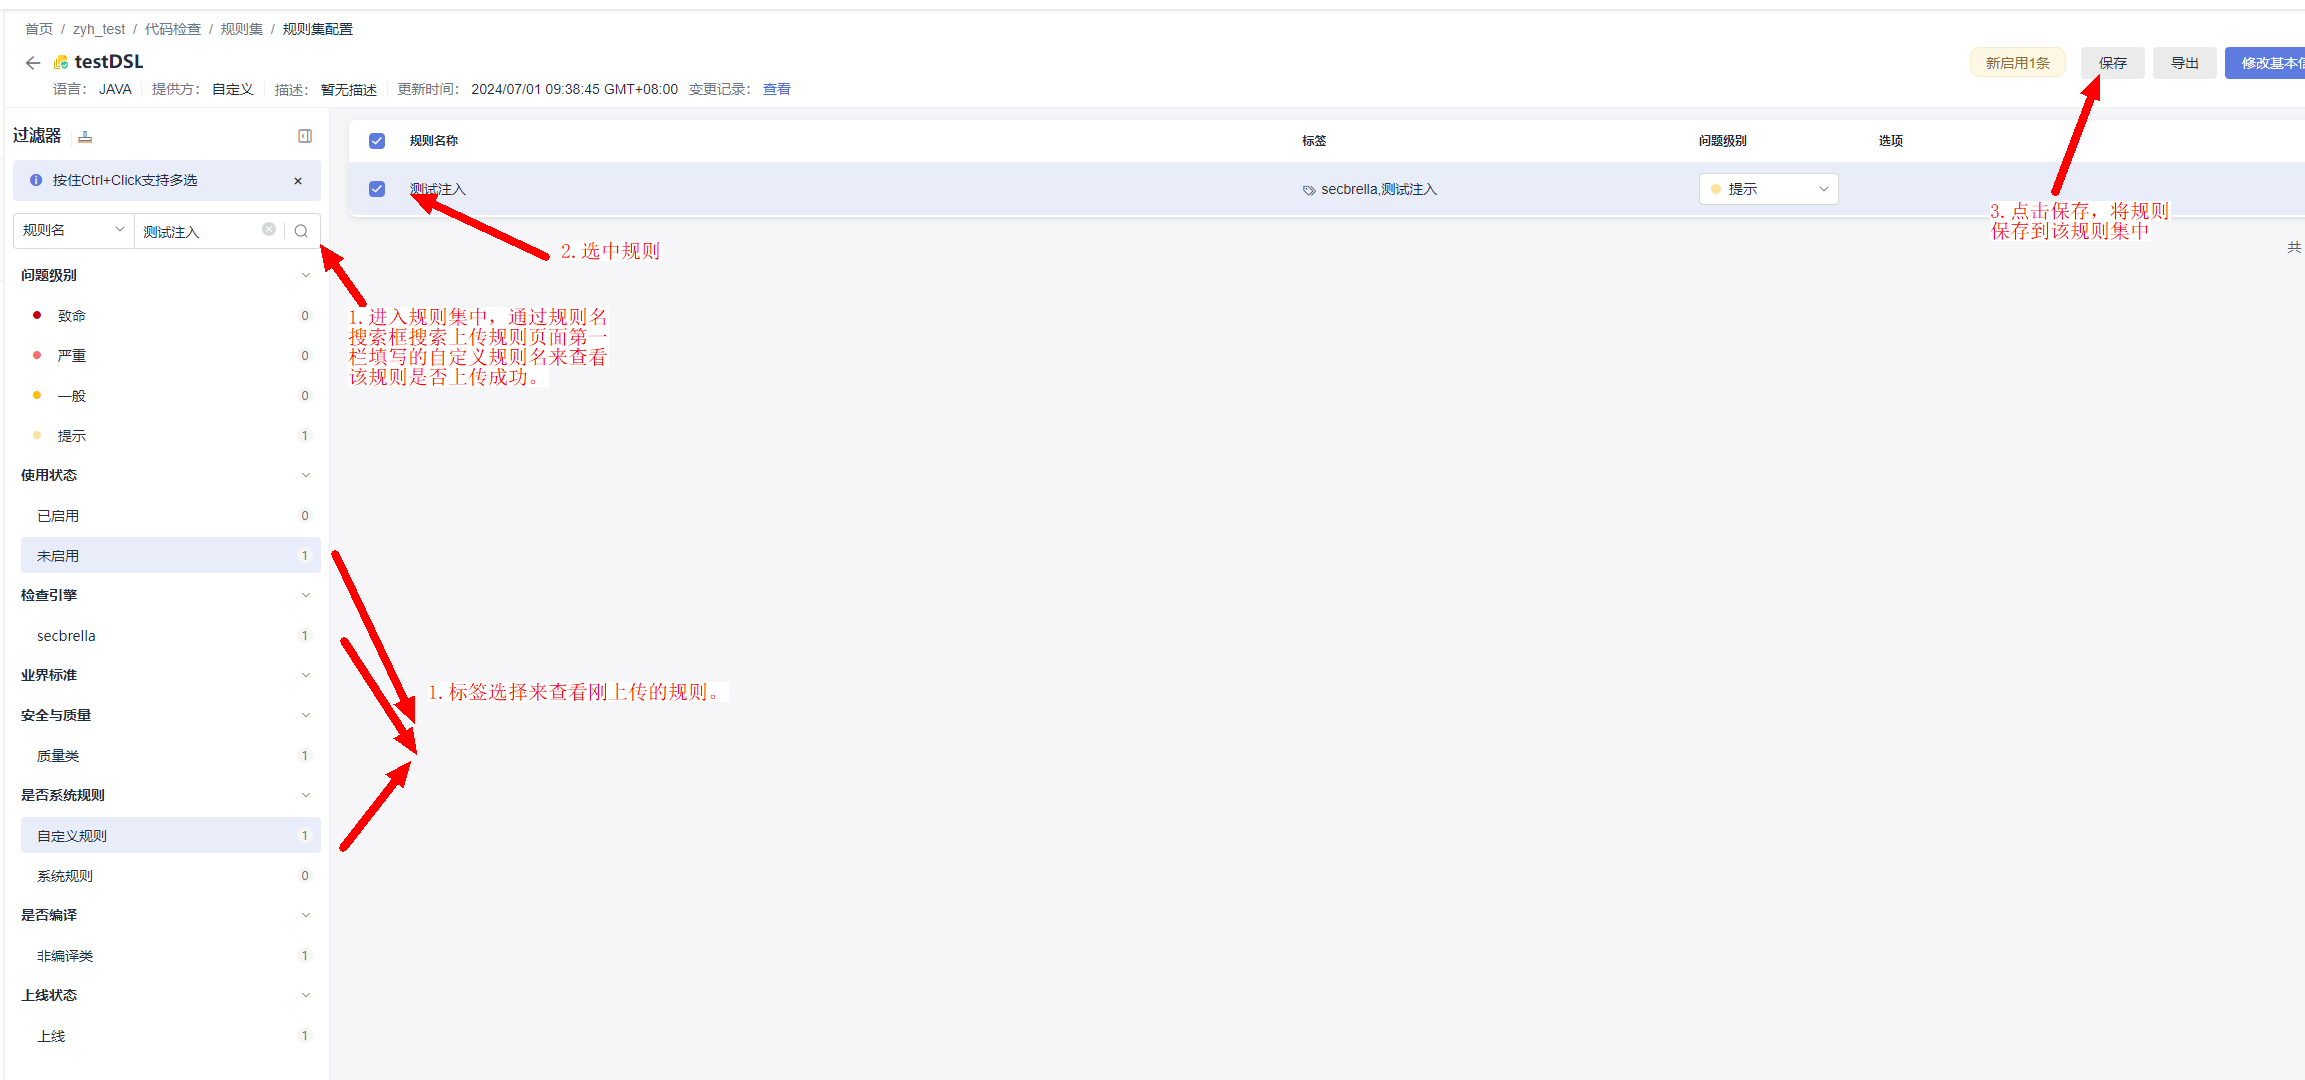Close the Ctrl+Click multi-select tip

tap(298, 181)
